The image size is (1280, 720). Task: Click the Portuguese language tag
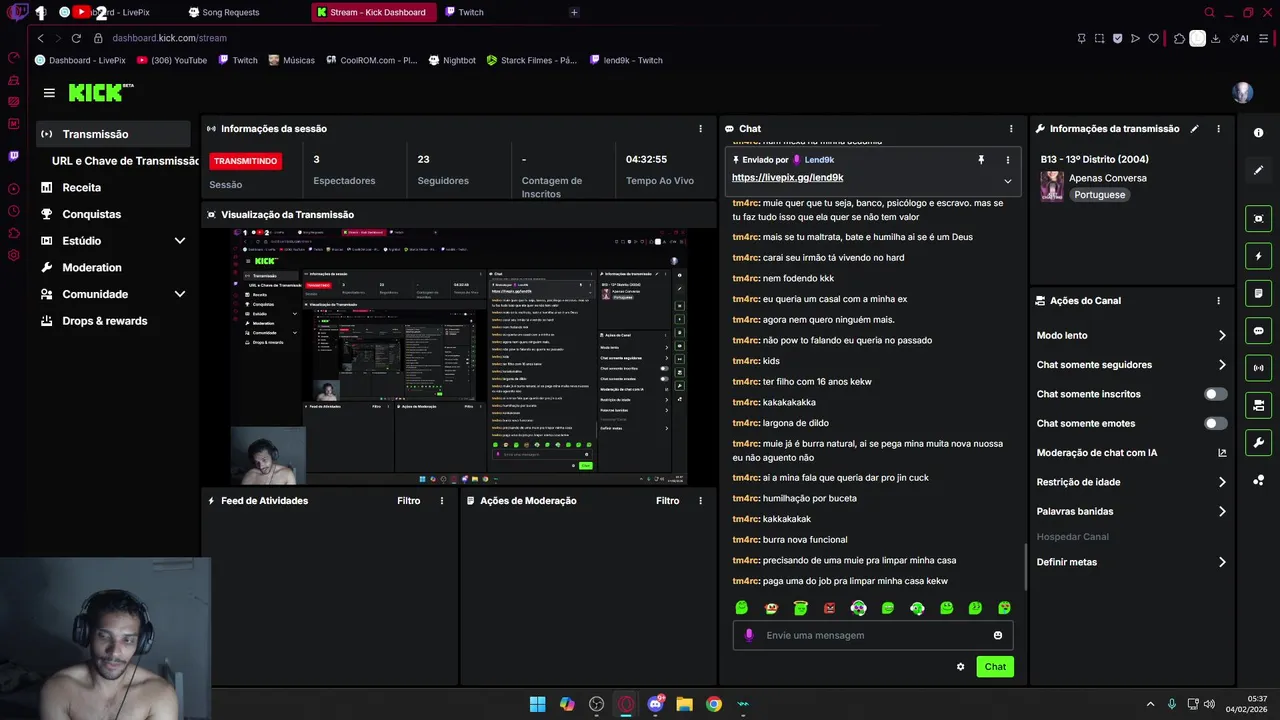point(1100,195)
